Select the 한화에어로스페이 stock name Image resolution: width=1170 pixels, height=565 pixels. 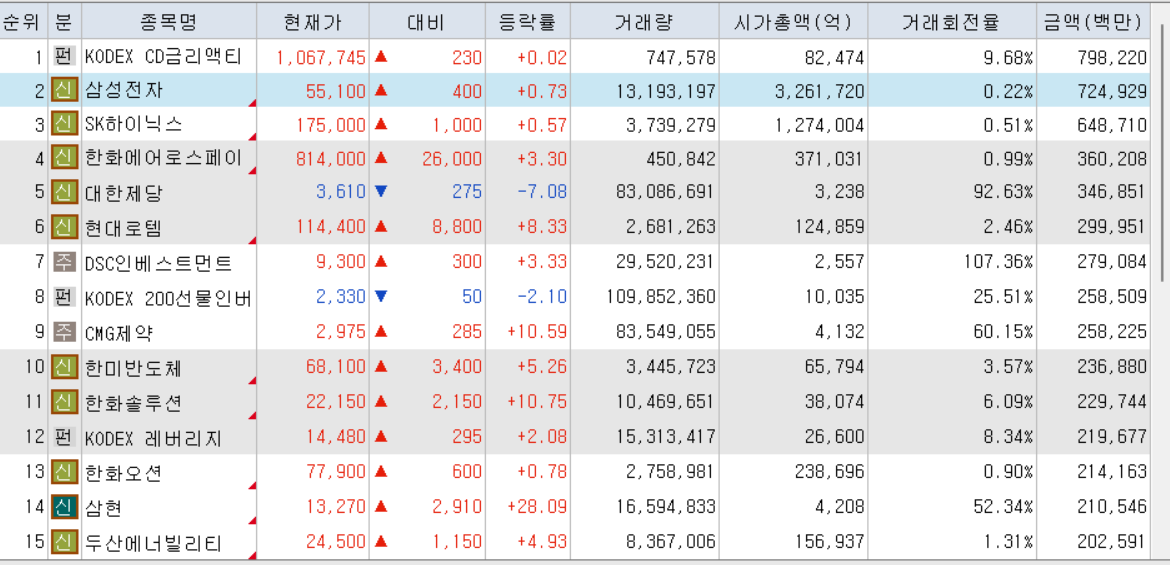pos(163,159)
